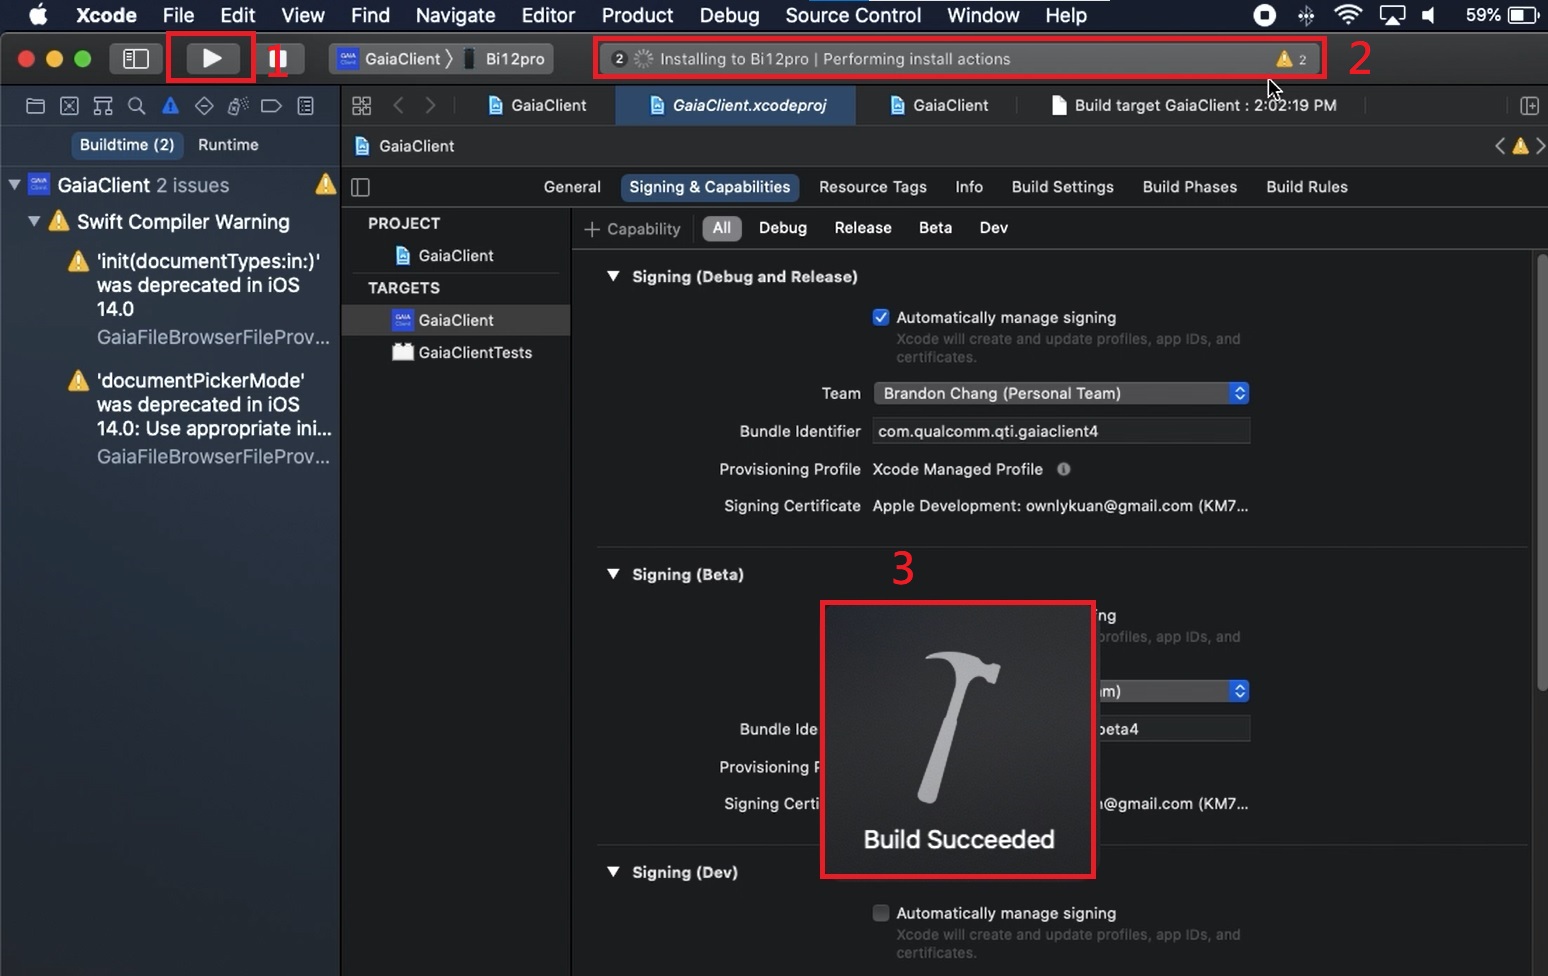This screenshot has width=1548, height=976.
Task: Choose the Bi12pro run destination
Action: coord(506,59)
